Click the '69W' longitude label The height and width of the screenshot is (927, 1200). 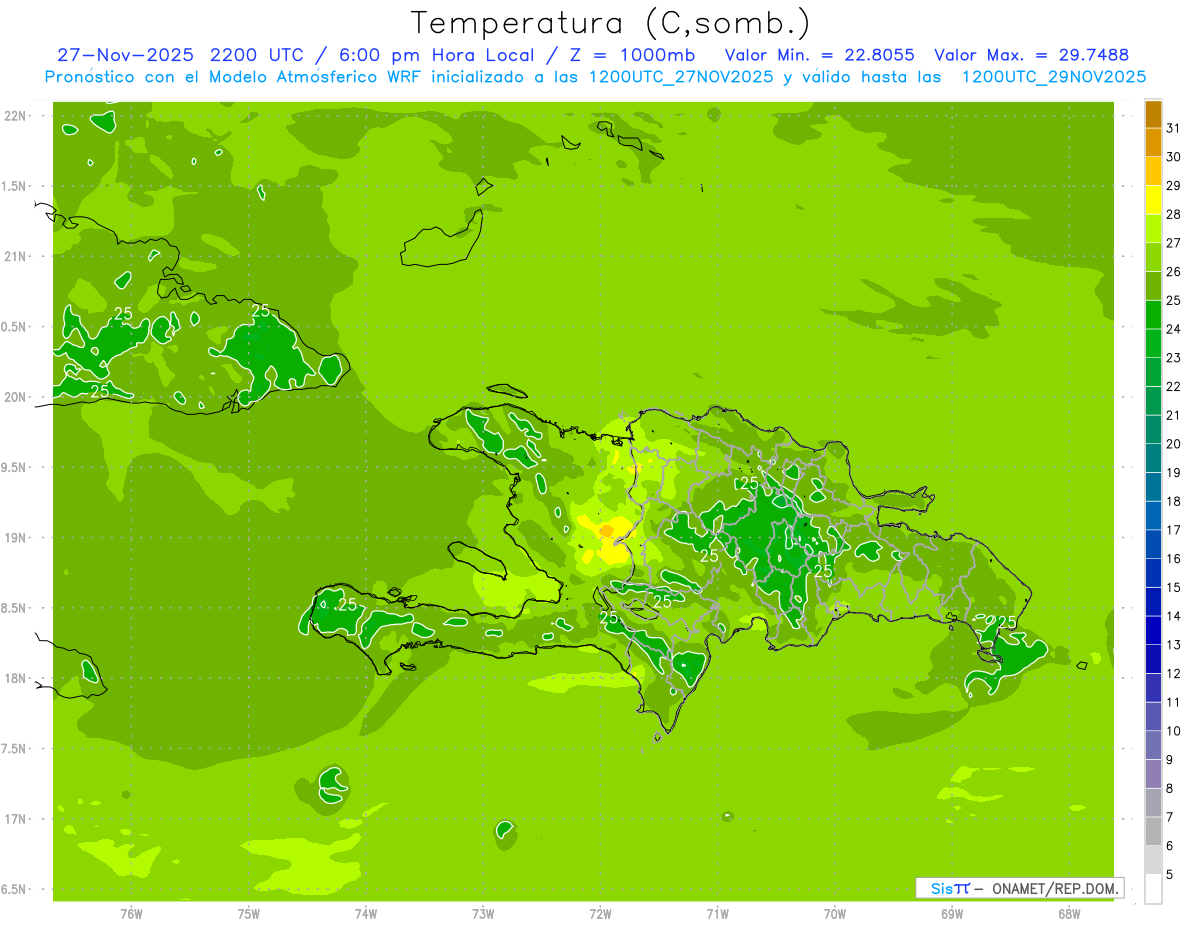tap(952, 914)
